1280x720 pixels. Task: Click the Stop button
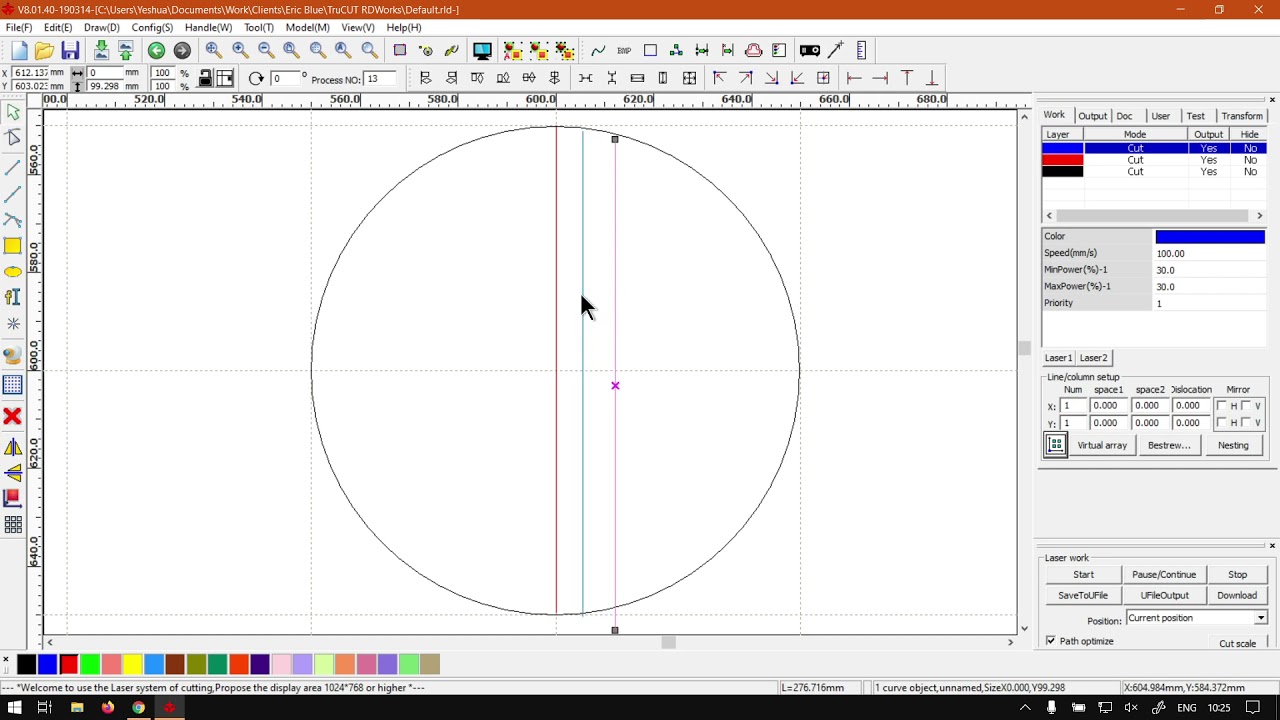(1237, 575)
